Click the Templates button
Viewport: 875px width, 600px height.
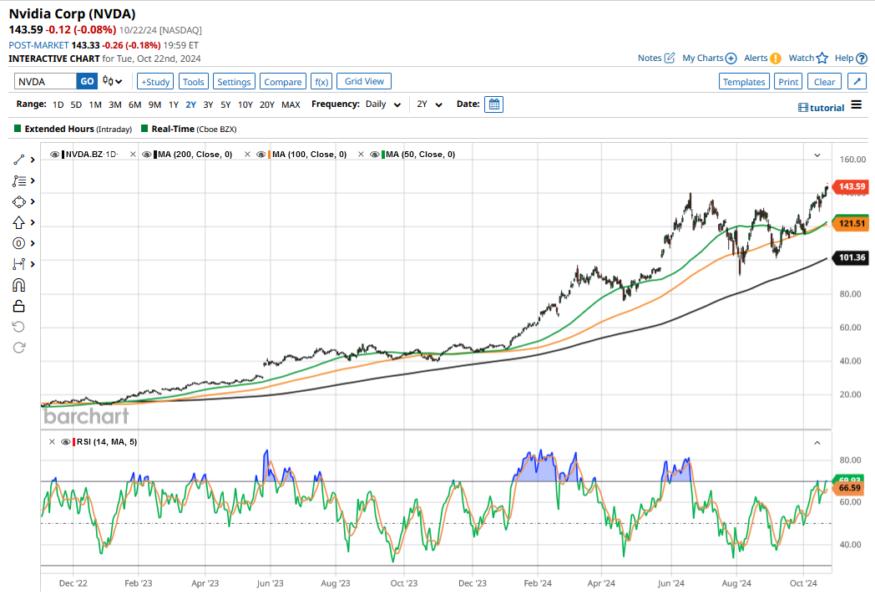tap(745, 81)
